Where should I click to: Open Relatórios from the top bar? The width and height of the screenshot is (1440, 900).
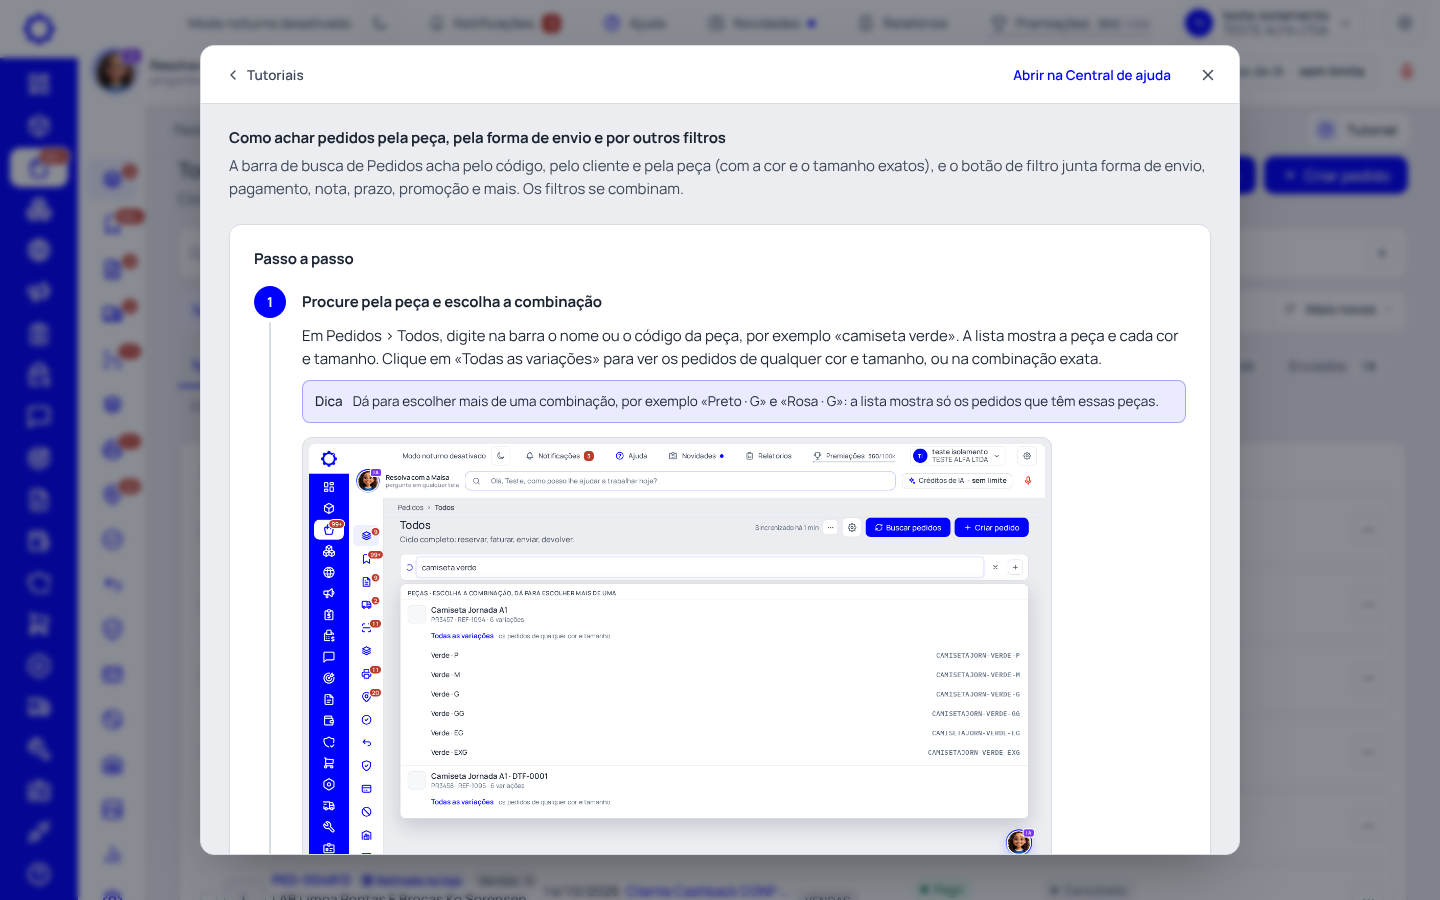click(x=903, y=22)
